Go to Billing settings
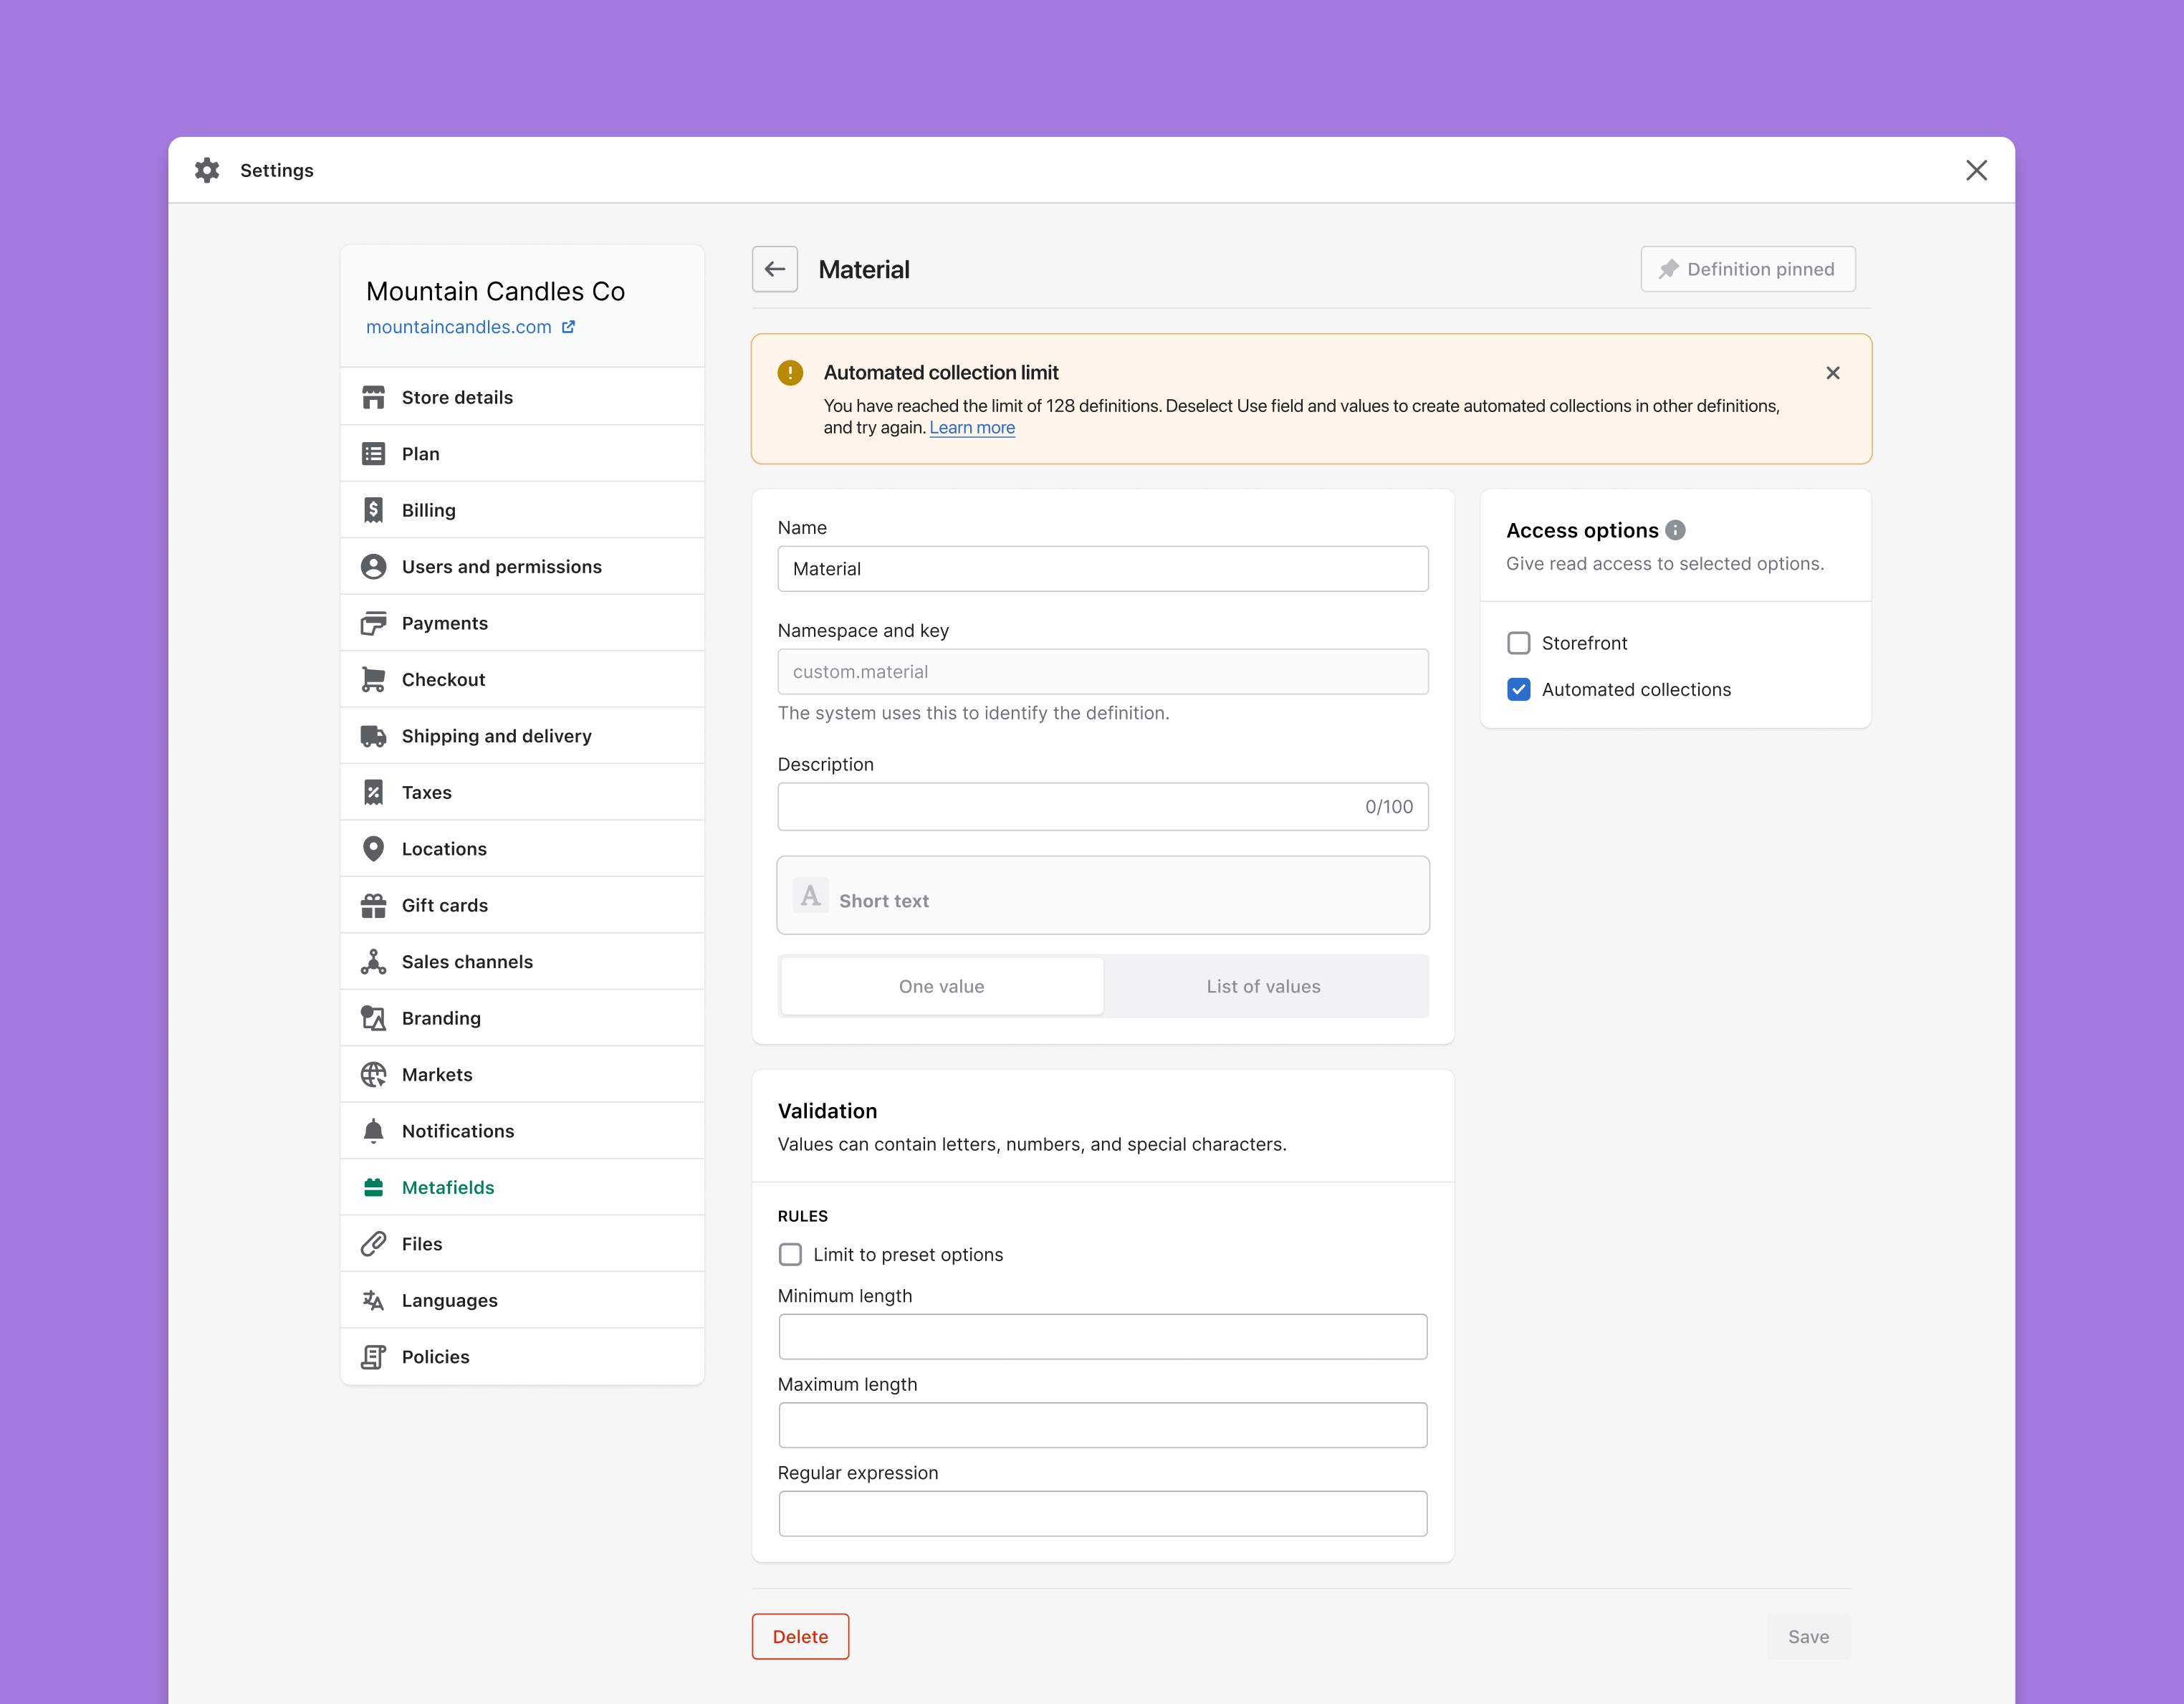This screenshot has height=1704, width=2184. pos(522,510)
